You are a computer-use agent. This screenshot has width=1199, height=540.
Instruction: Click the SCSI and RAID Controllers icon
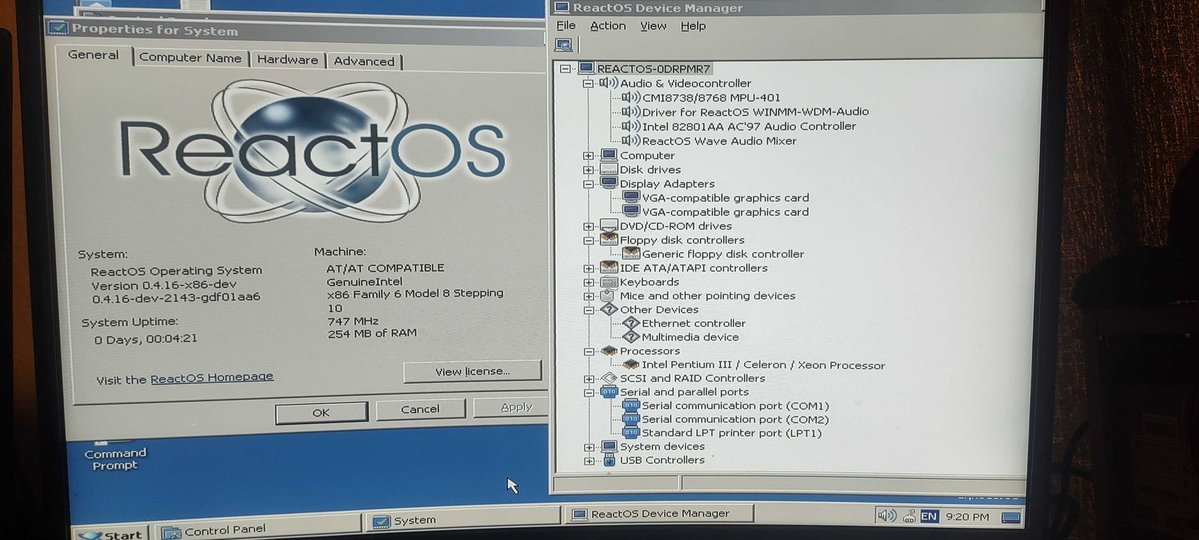pyautogui.click(x=609, y=378)
